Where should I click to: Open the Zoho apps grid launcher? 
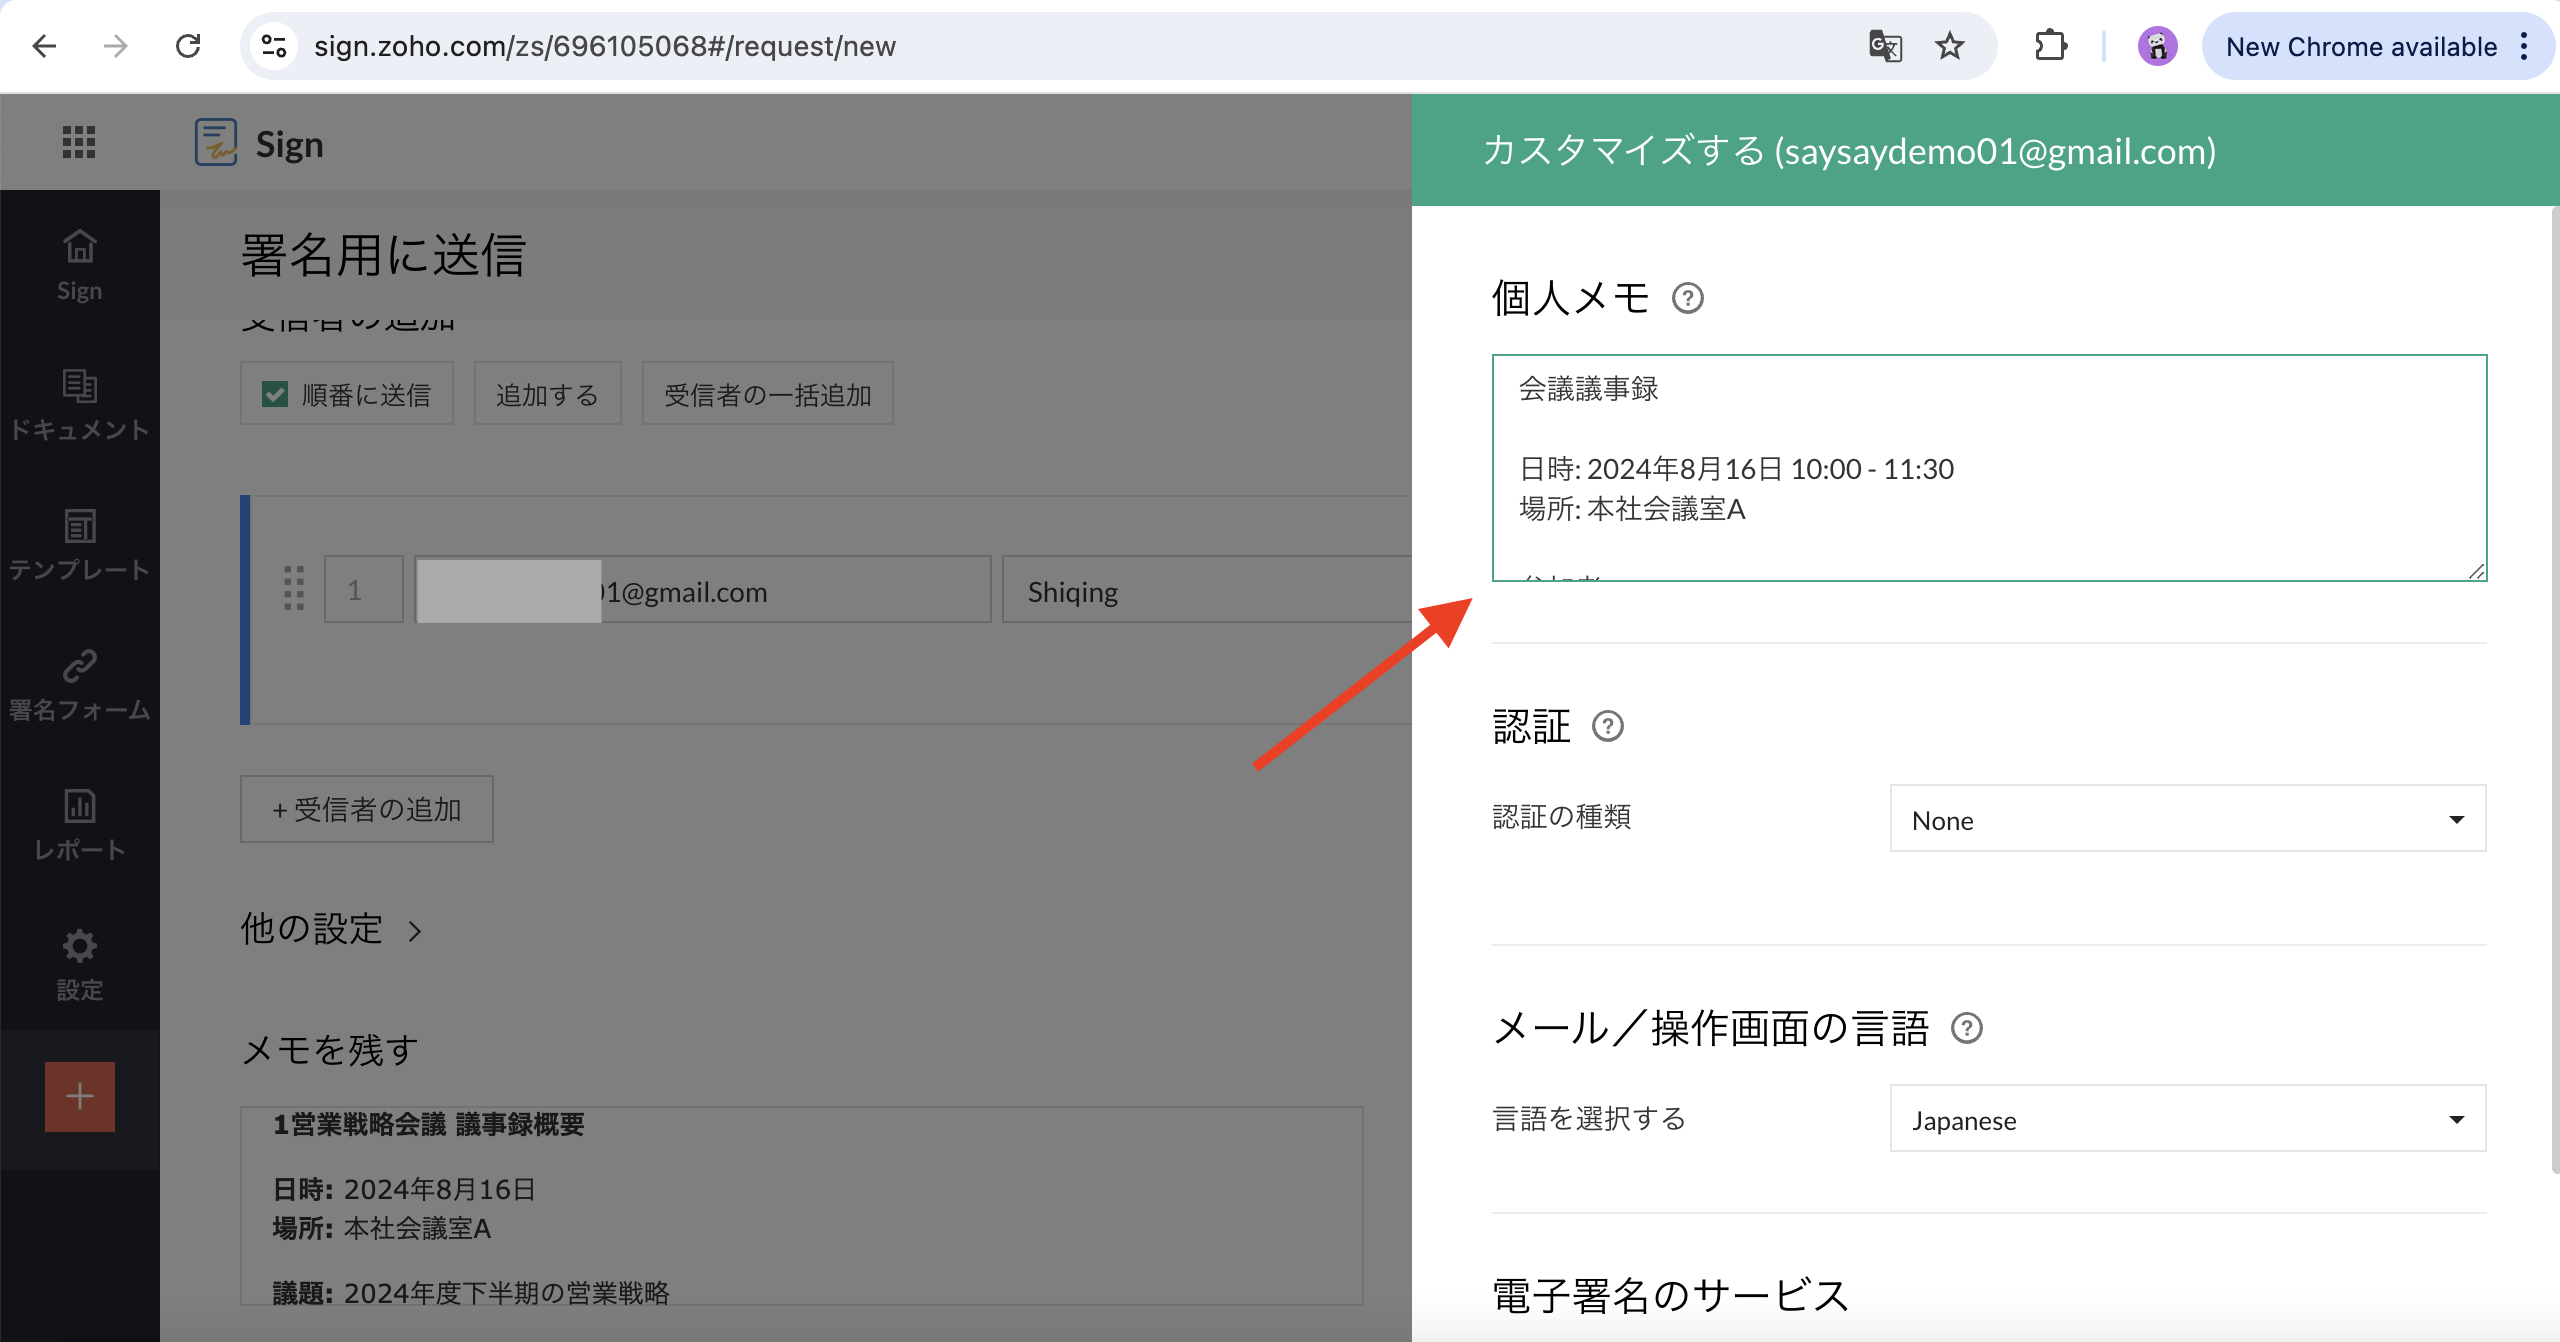point(79,142)
